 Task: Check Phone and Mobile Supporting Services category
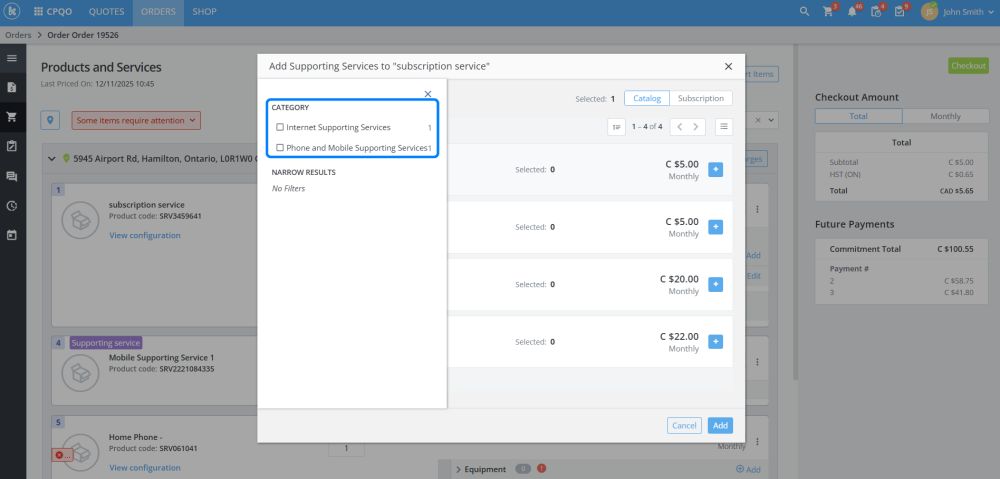pyautogui.click(x=280, y=148)
